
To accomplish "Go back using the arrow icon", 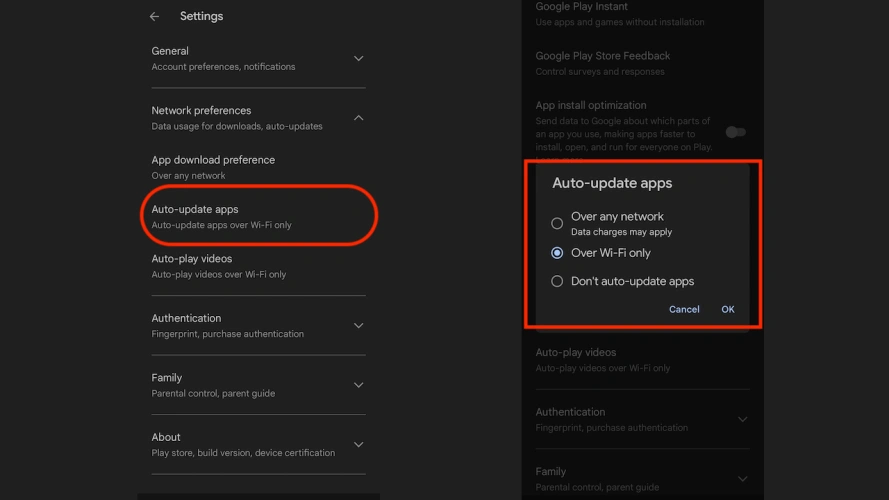I will click(x=154, y=16).
